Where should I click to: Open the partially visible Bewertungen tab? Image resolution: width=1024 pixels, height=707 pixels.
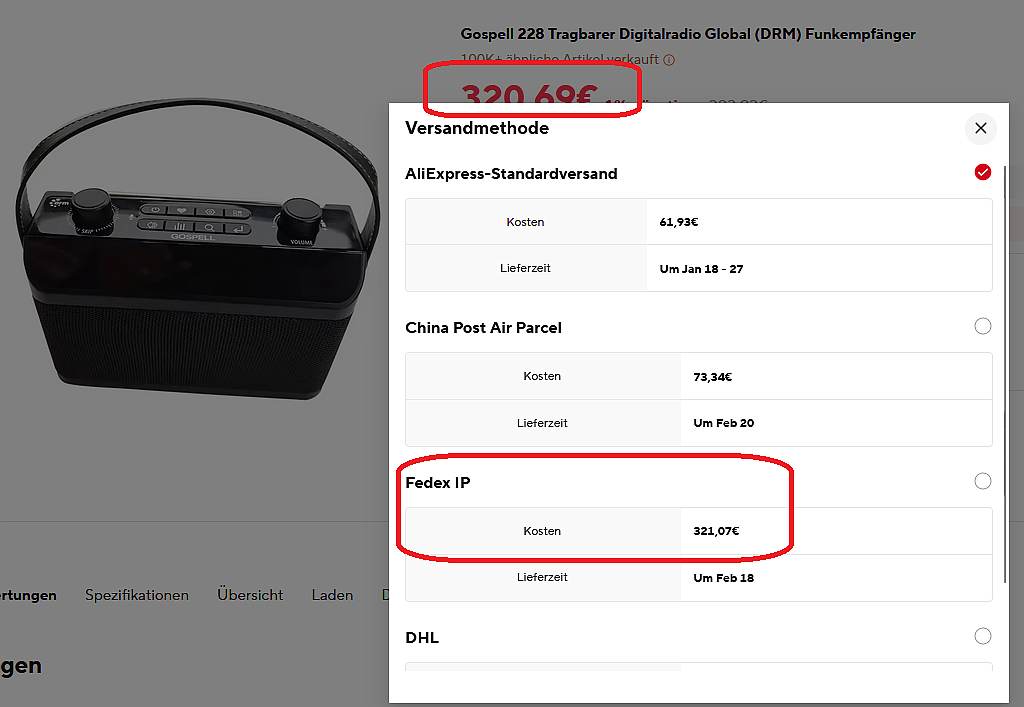[28, 595]
